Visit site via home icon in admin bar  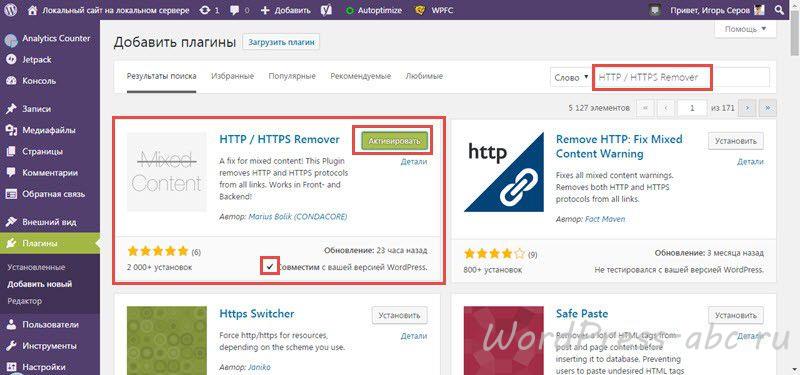(x=32, y=10)
